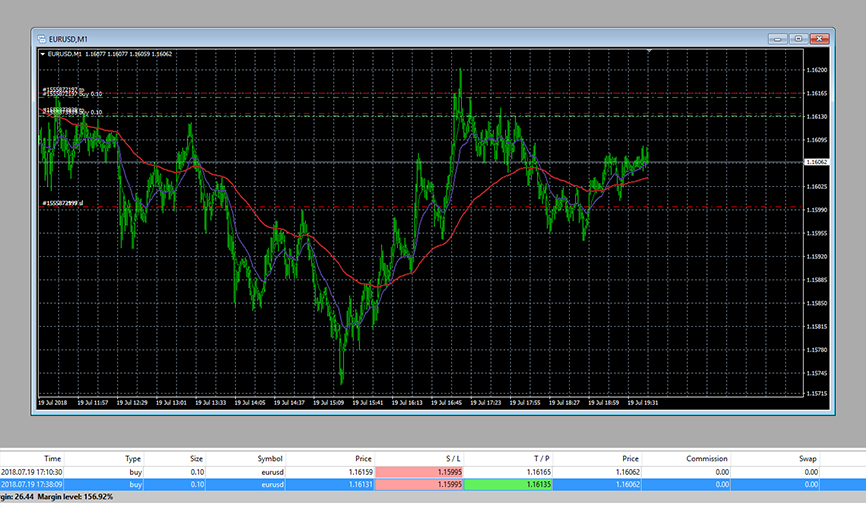Minimize the EURUSD,M1 chart window
Viewport: 866px width, 527px height.
(x=777, y=39)
